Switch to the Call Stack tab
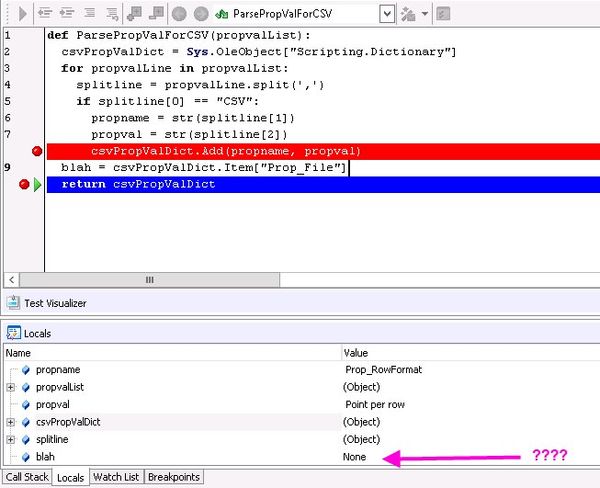 (26, 477)
